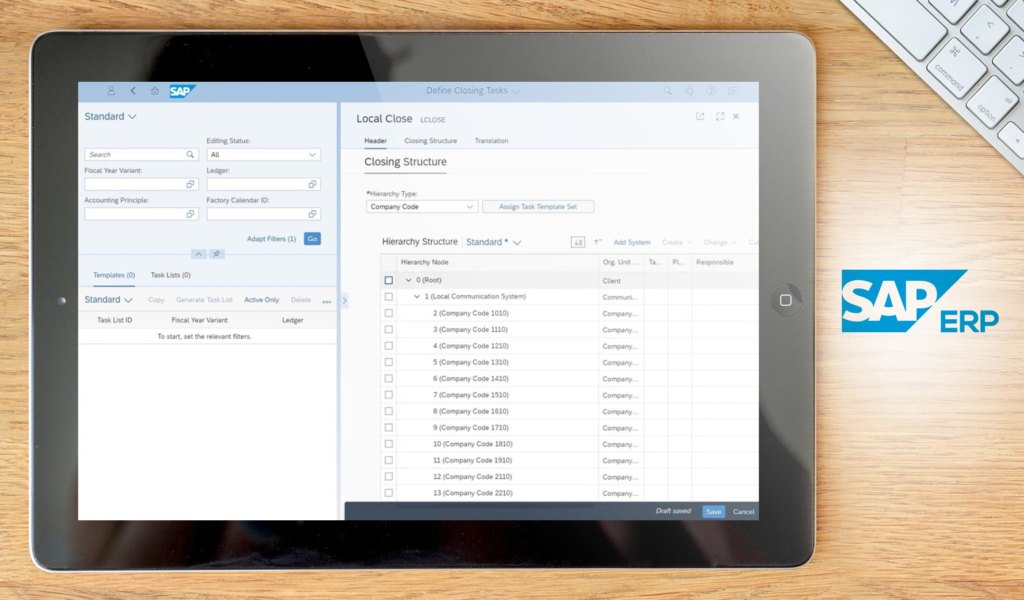1024x600 pixels.
Task: Click the SAP home icon
Action: point(154,90)
